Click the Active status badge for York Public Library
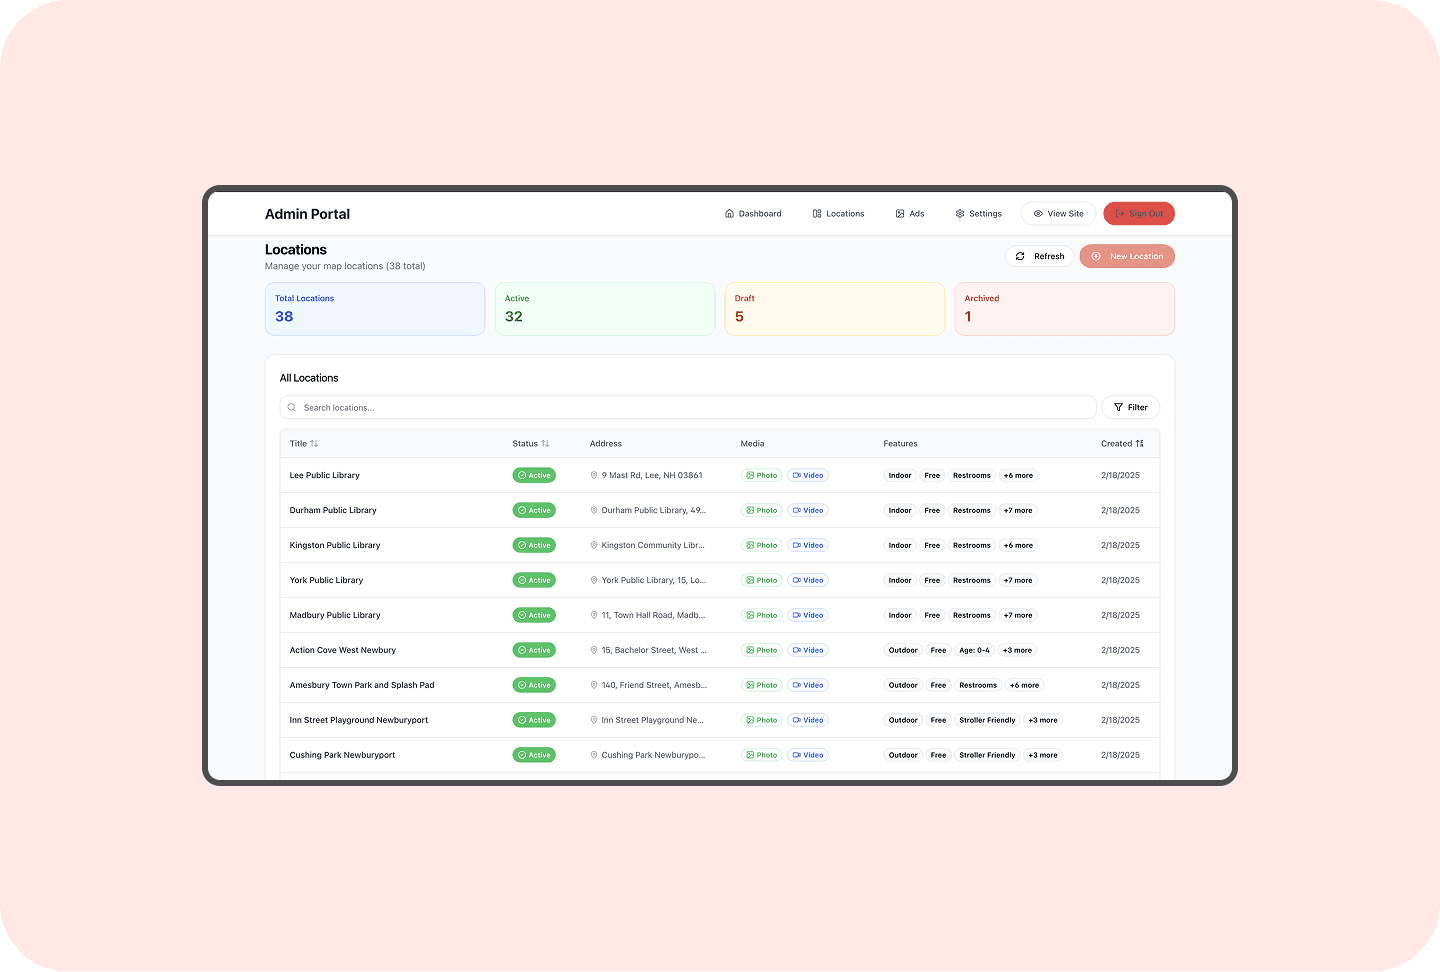The width and height of the screenshot is (1440, 972). tap(534, 581)
